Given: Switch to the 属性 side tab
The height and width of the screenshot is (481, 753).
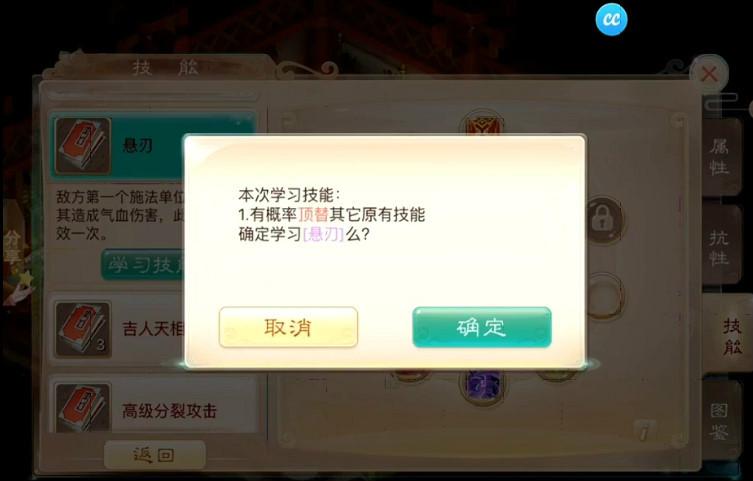Looking at the screenshot, I should 719,156.
